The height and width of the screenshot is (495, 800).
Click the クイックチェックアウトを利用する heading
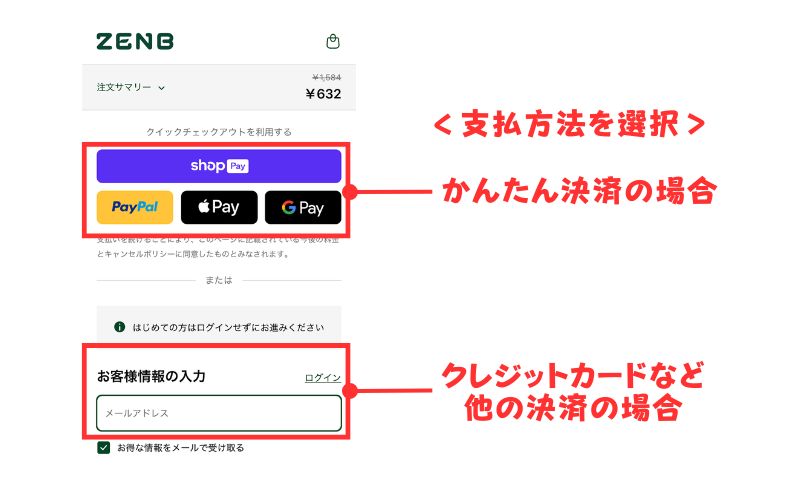[219, 132]
